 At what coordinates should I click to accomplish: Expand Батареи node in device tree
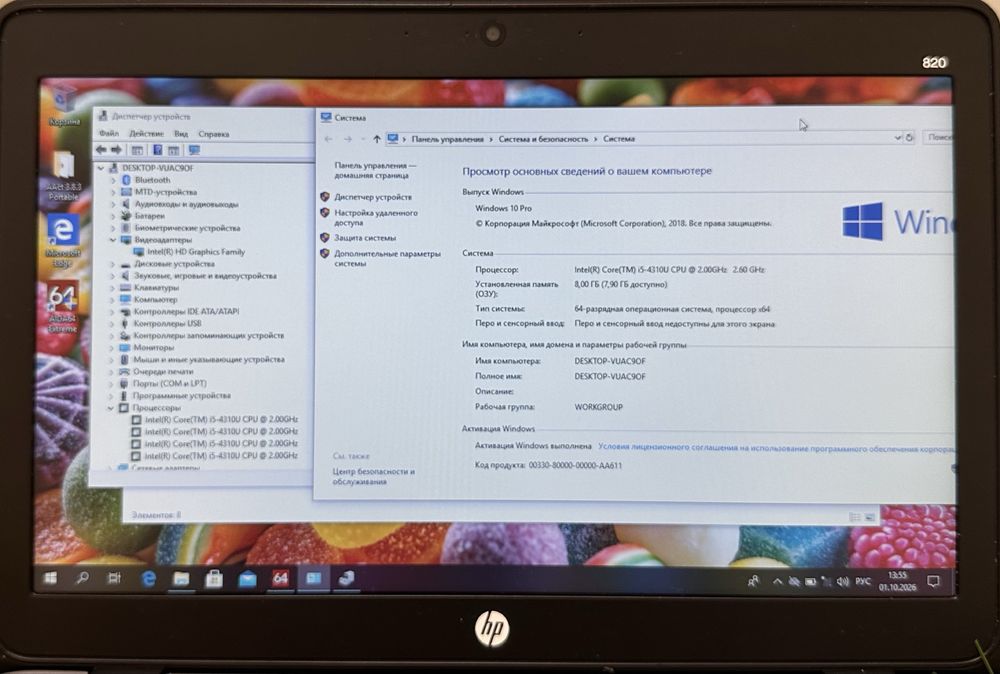click(x=114, y=216)
